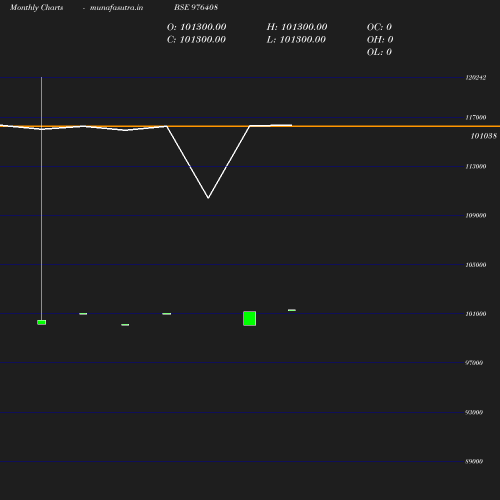Click the 93090 price axis label
This screenshot has height=500, width=500.
pyautogui.click(x=474, y=412)
